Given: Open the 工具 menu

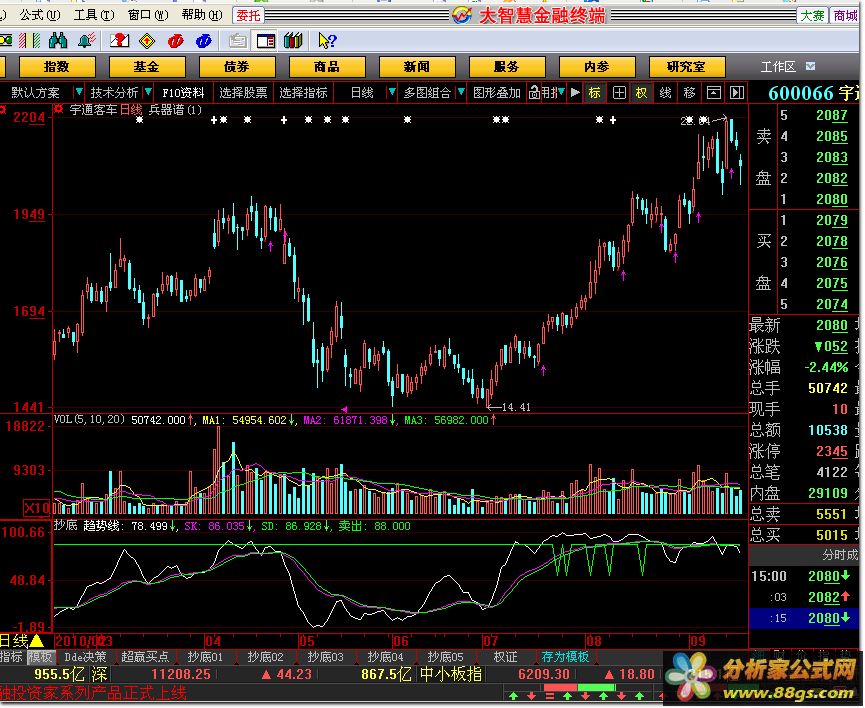Looking at the screenshot, I should (x=94, y=15).
